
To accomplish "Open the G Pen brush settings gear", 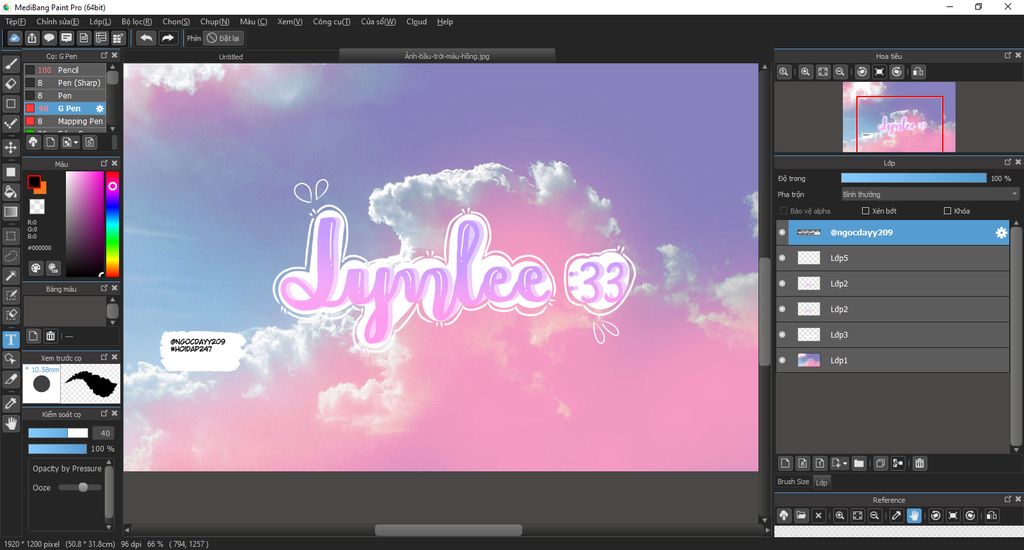I will click(100, 108).
